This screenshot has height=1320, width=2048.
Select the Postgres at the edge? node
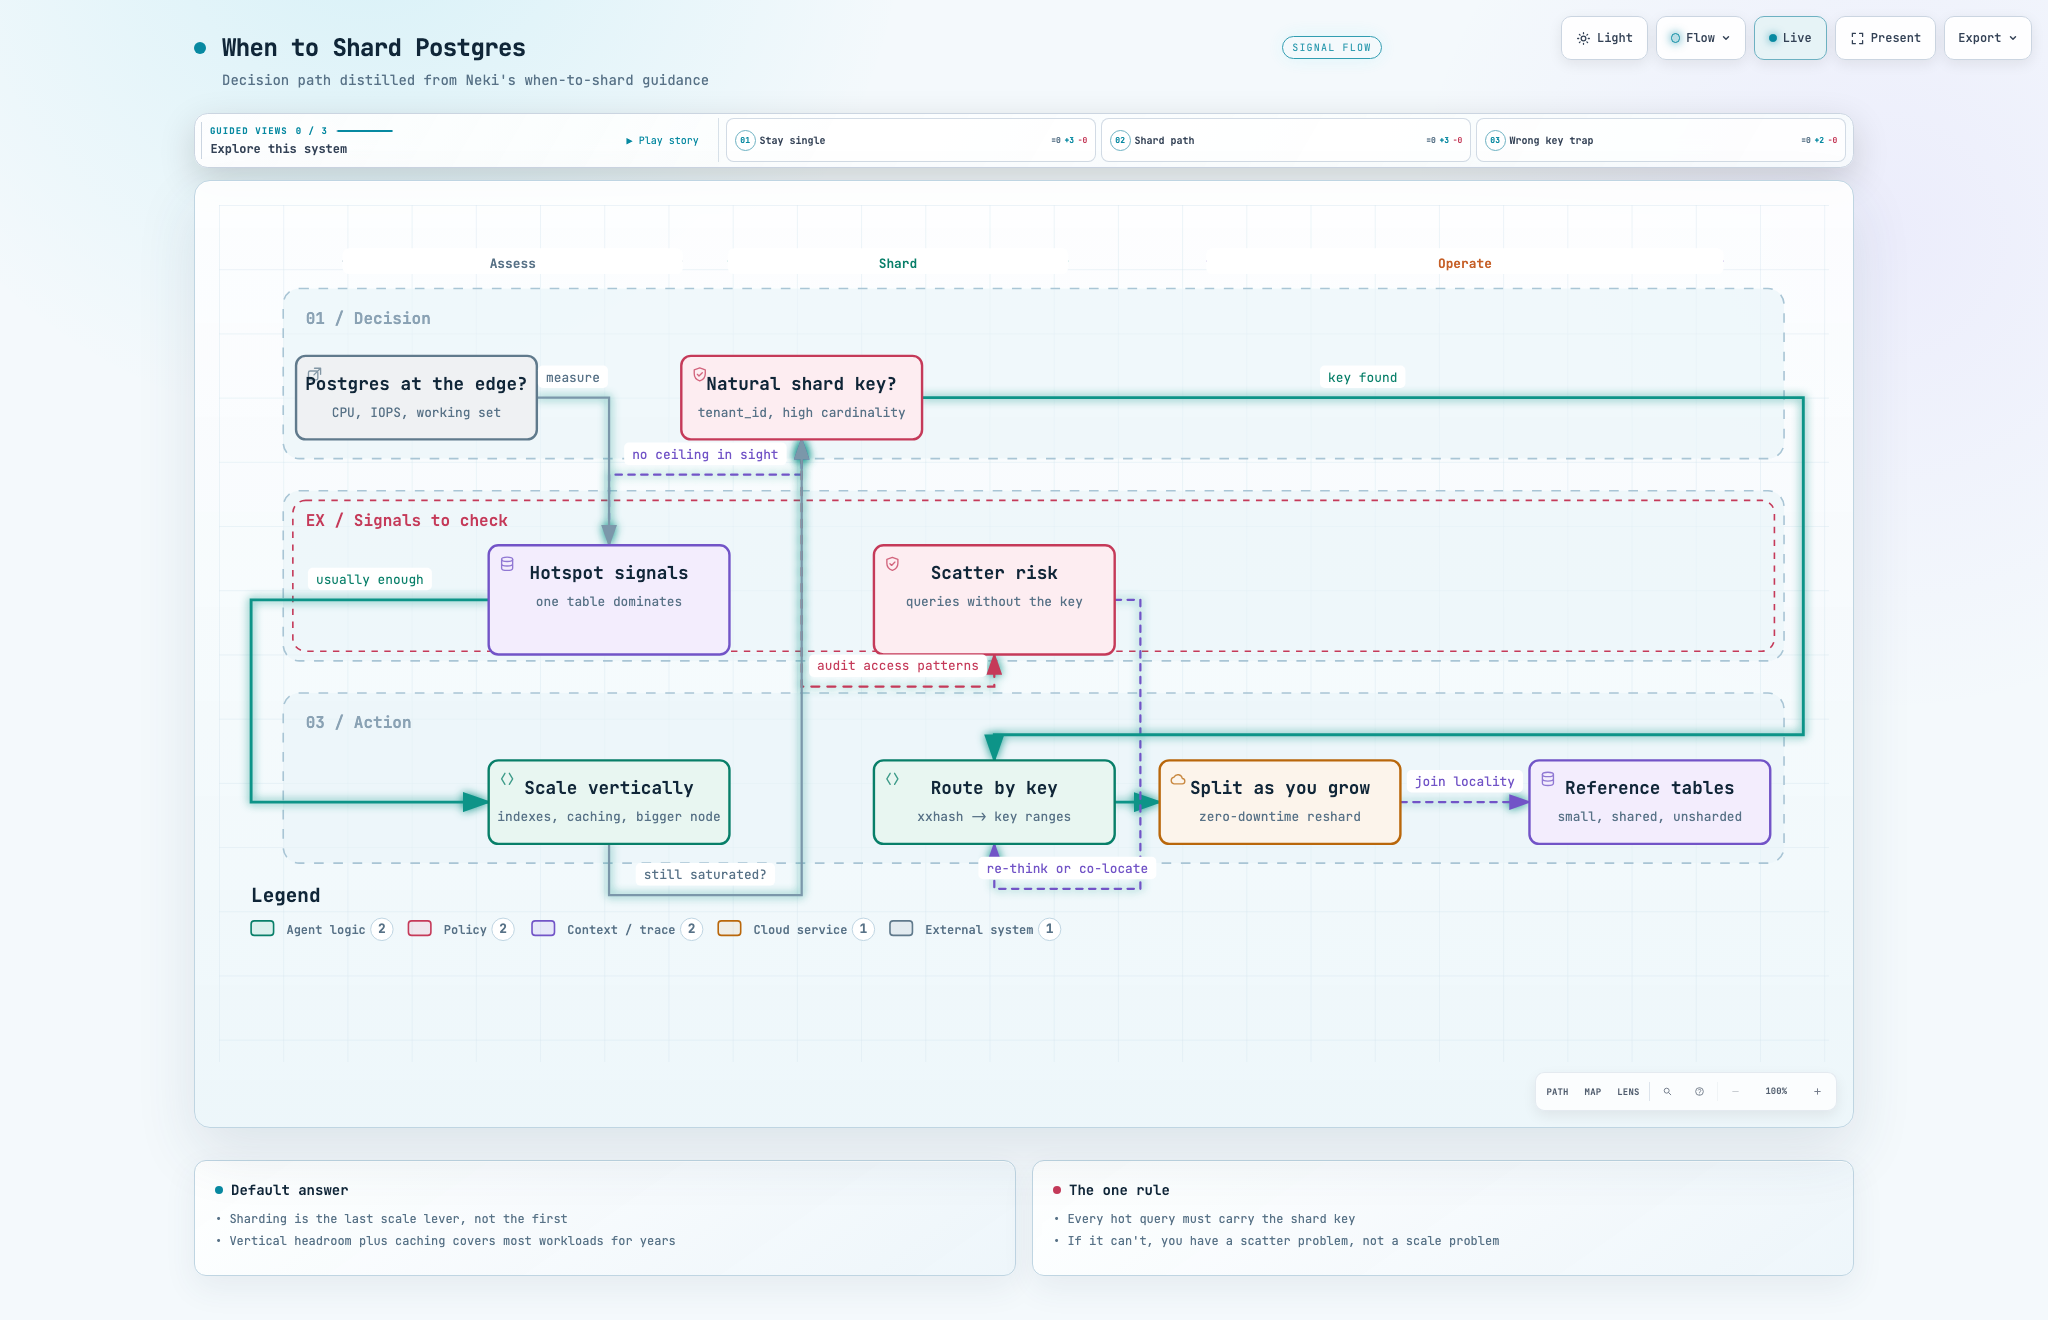[416, 397]
